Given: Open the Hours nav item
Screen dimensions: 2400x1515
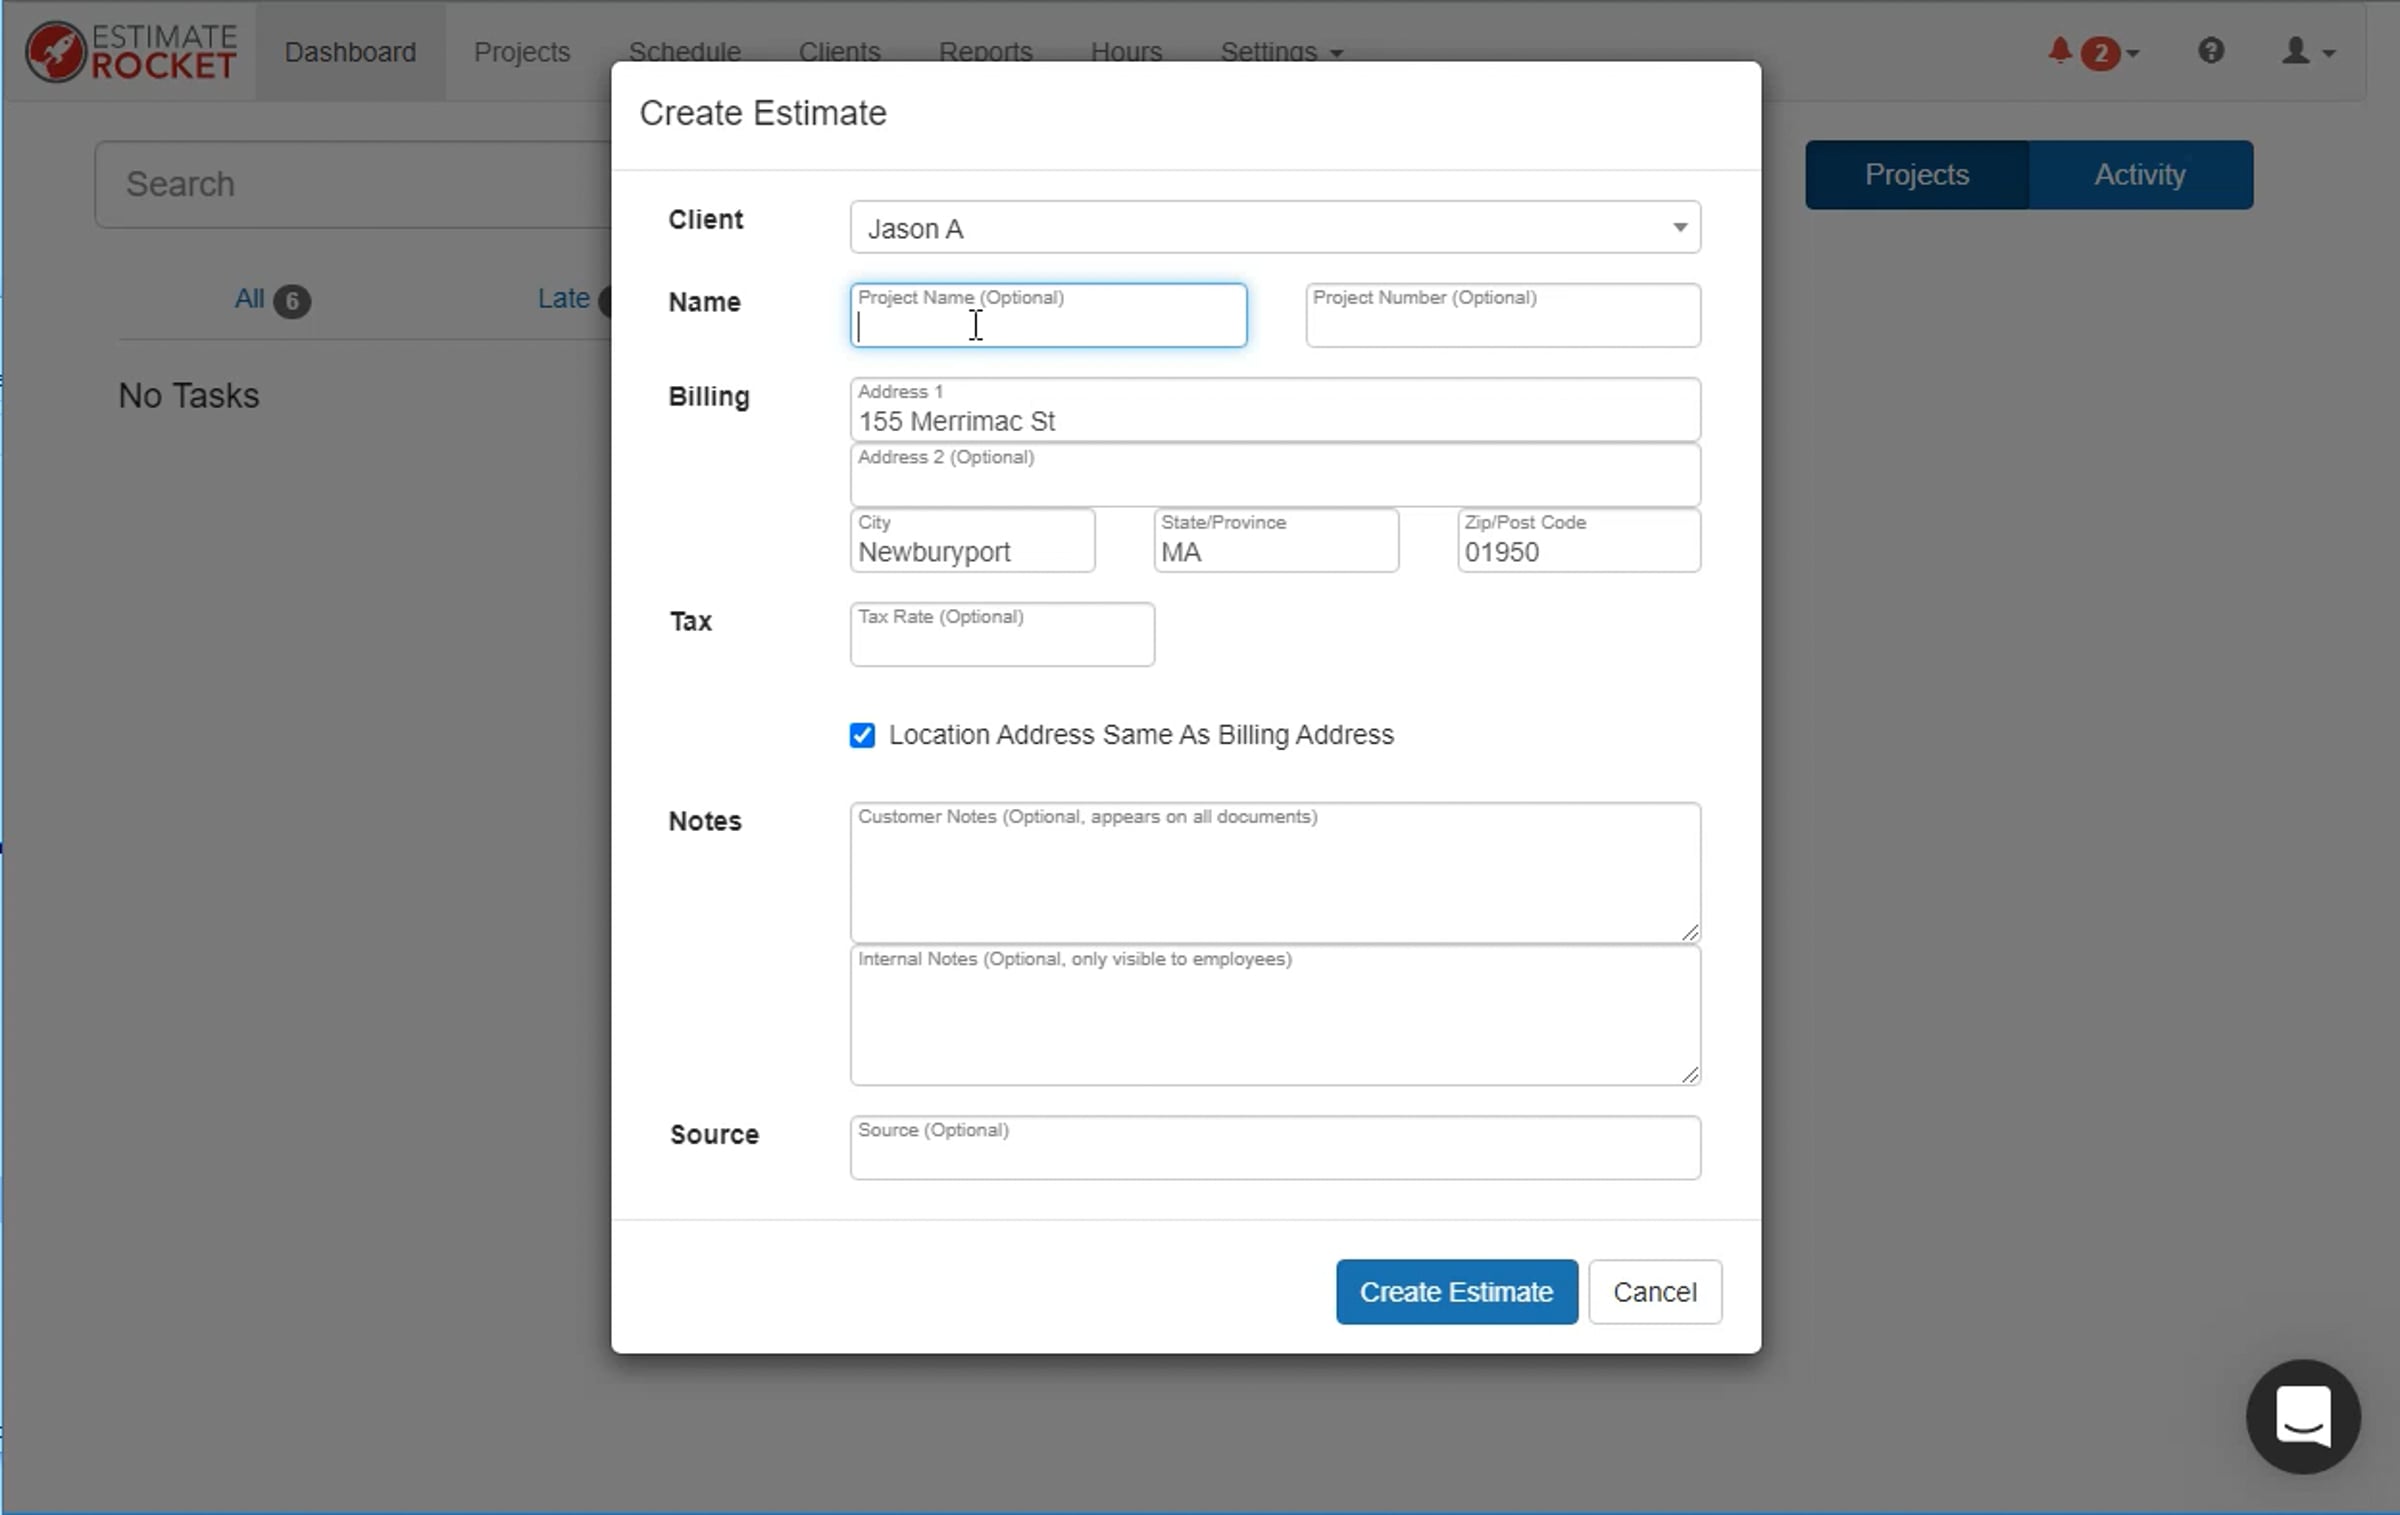Looking at the screenshot, I should [x=1126, y=51].
